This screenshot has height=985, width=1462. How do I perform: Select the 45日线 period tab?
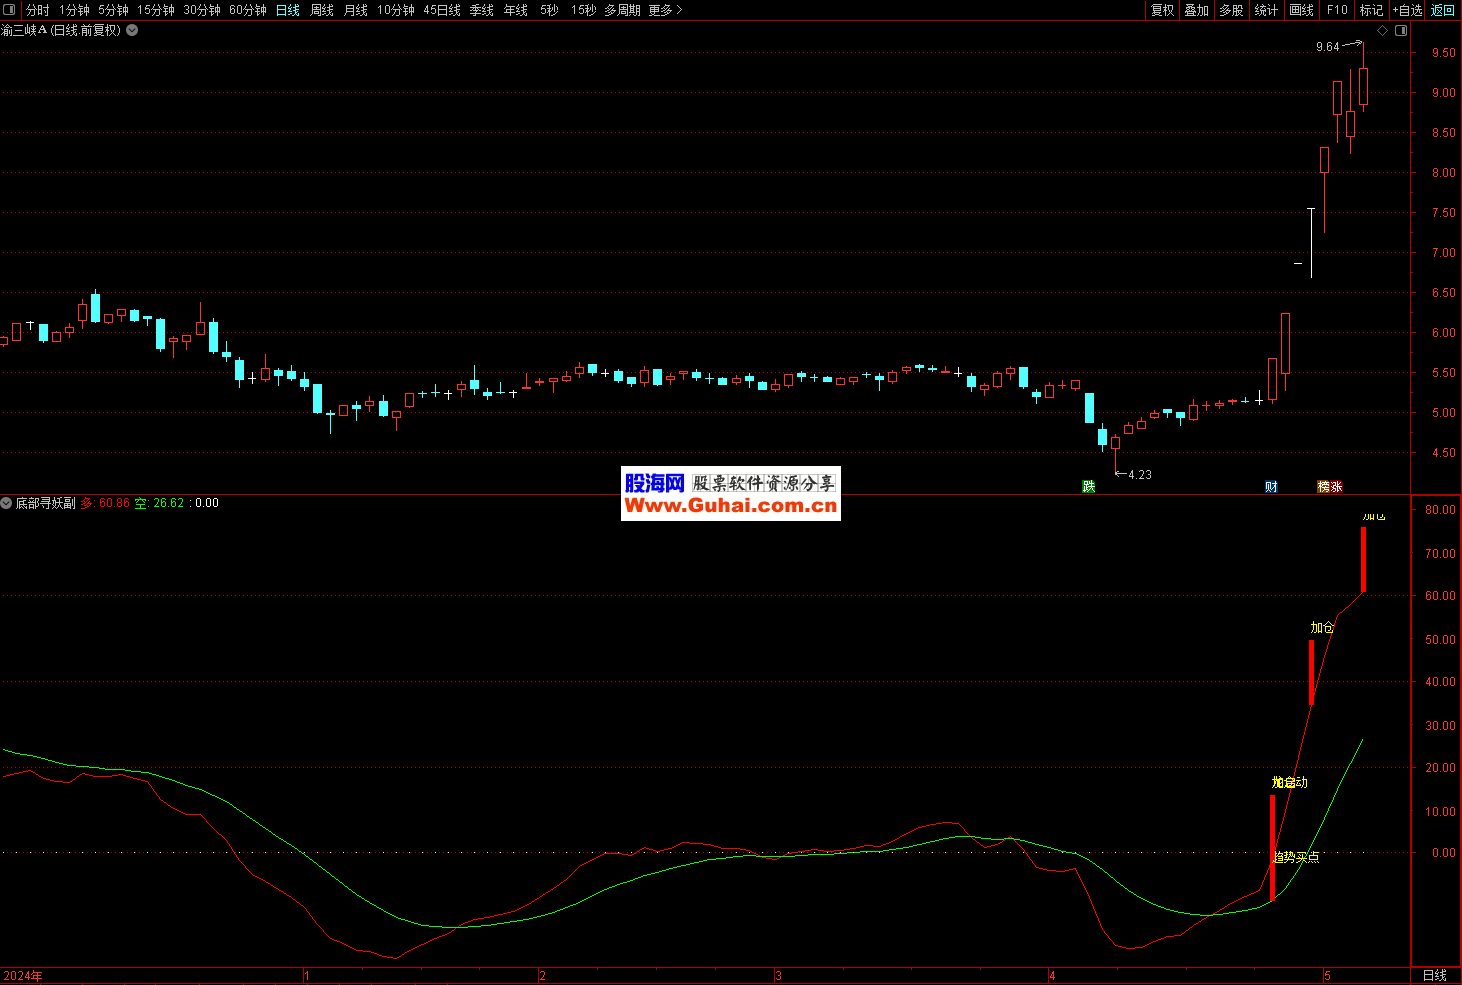[442, 10]
